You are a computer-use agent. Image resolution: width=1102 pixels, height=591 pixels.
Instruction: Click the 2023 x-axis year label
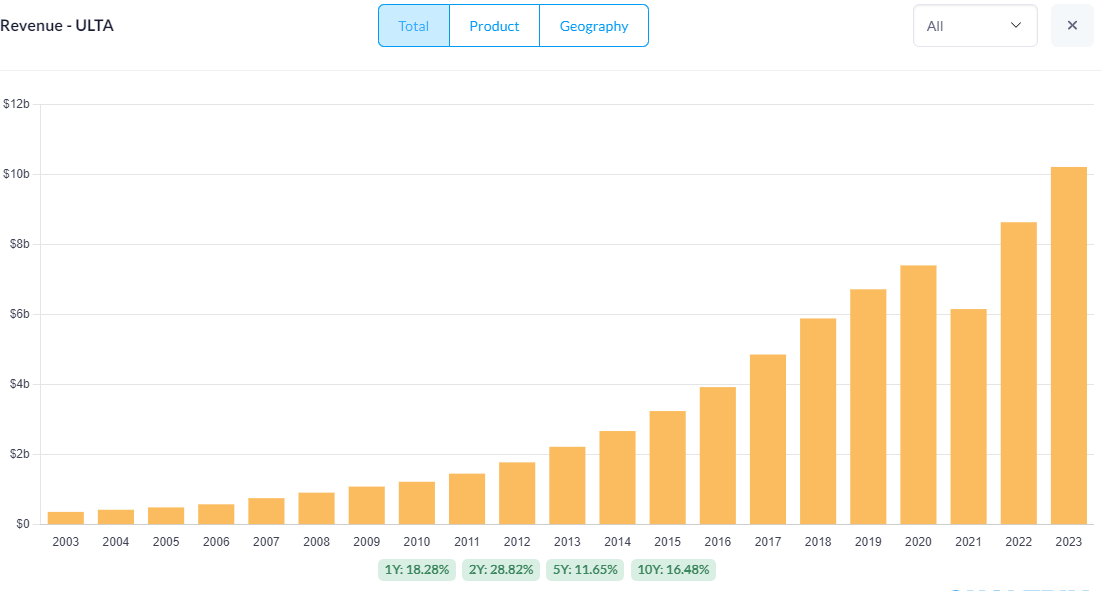tap(1068, 542)
